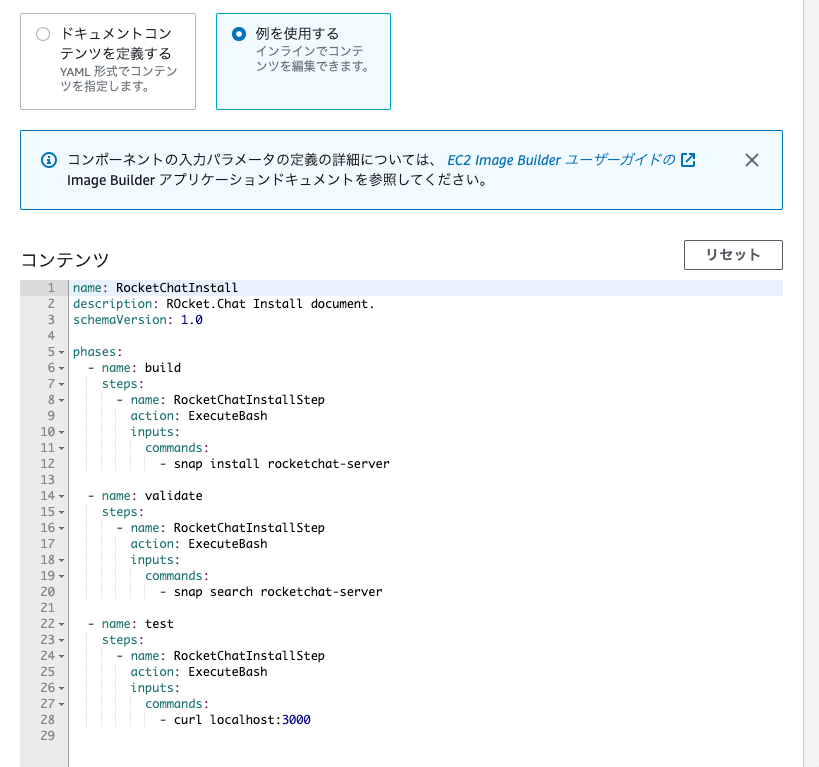Viewport: 819px width, 767px height.
Task: Click 'RocketChatInstallStep' on line 8
Action: point(249,400)
